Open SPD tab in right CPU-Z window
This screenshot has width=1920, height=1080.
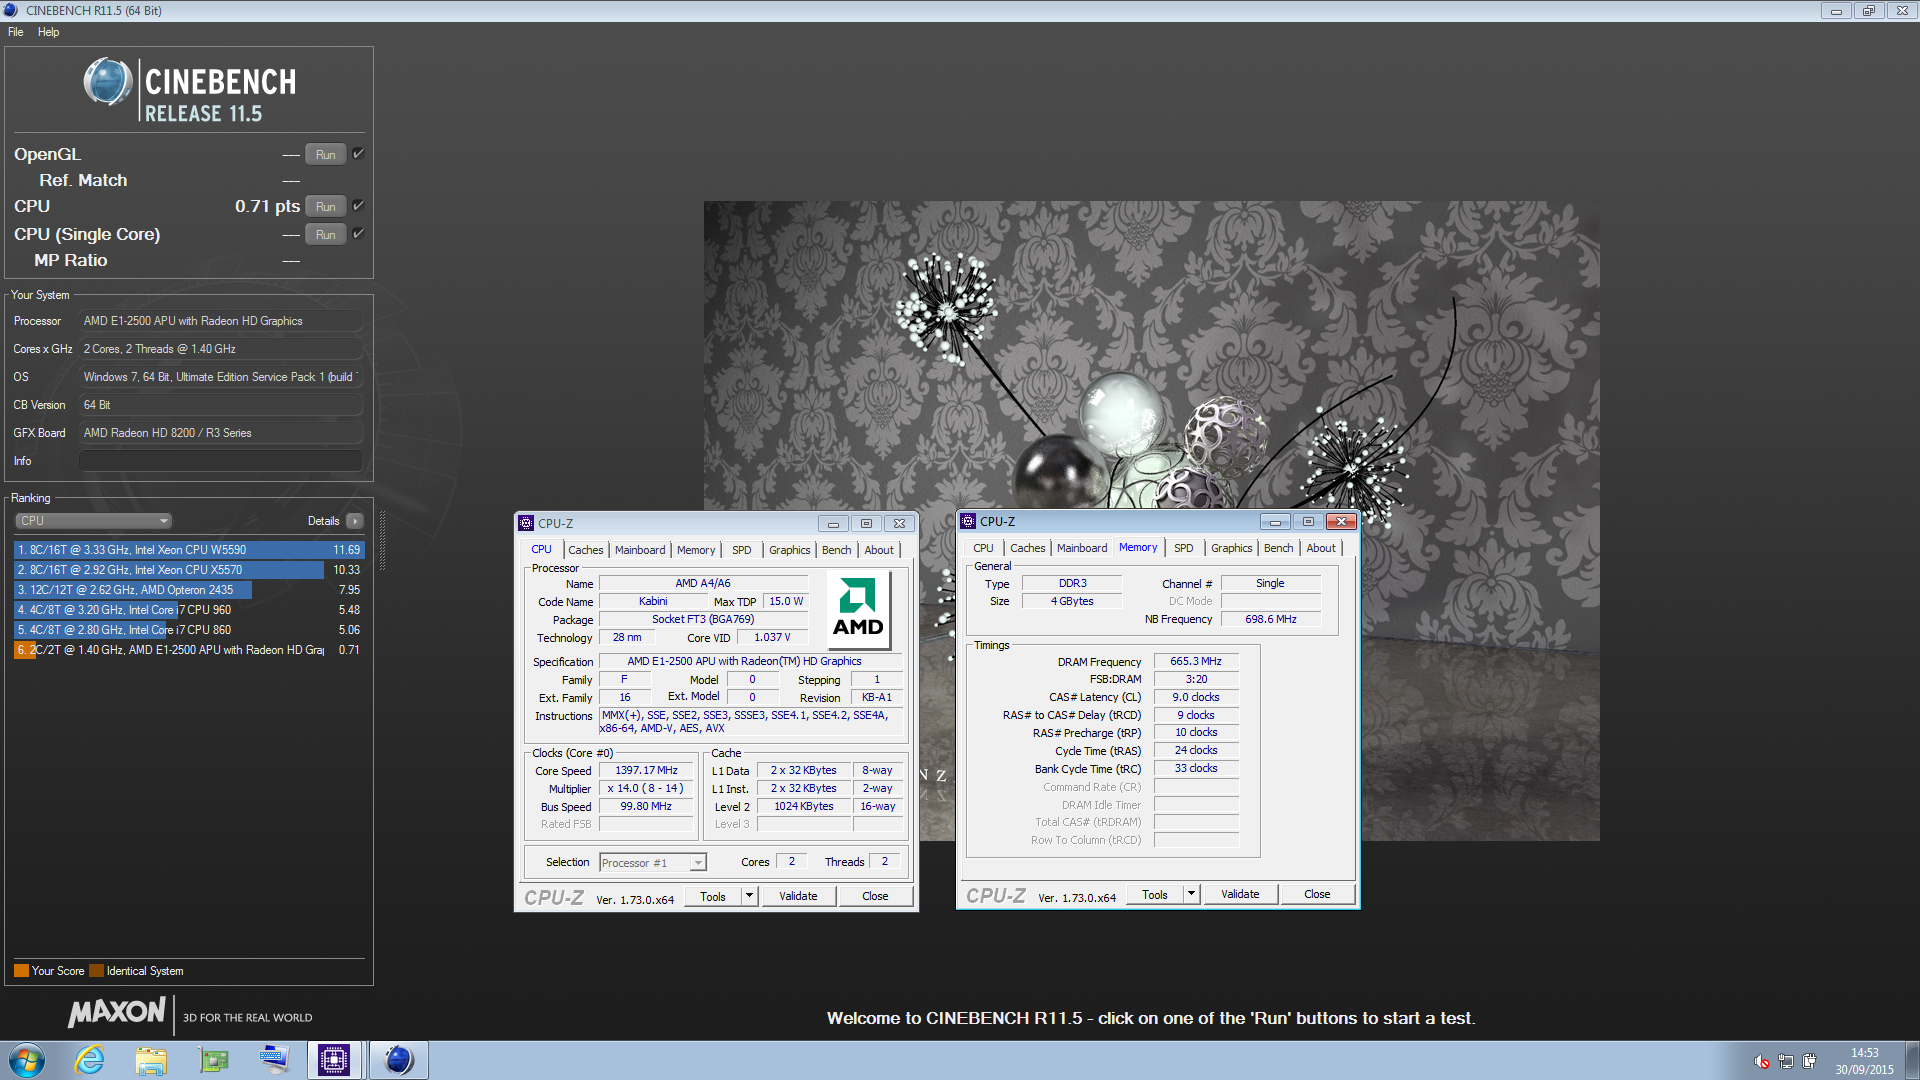coord(1183,548)
